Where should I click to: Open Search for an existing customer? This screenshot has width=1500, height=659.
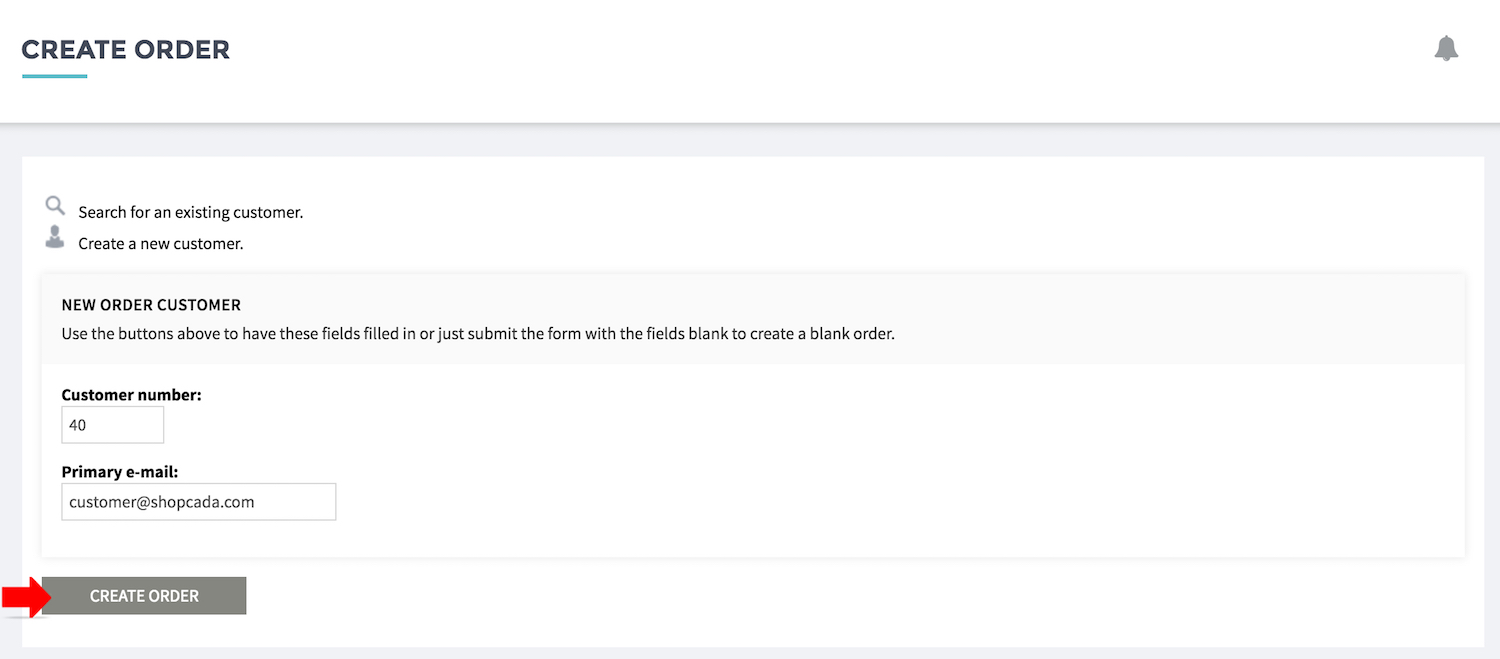(191, 212)
